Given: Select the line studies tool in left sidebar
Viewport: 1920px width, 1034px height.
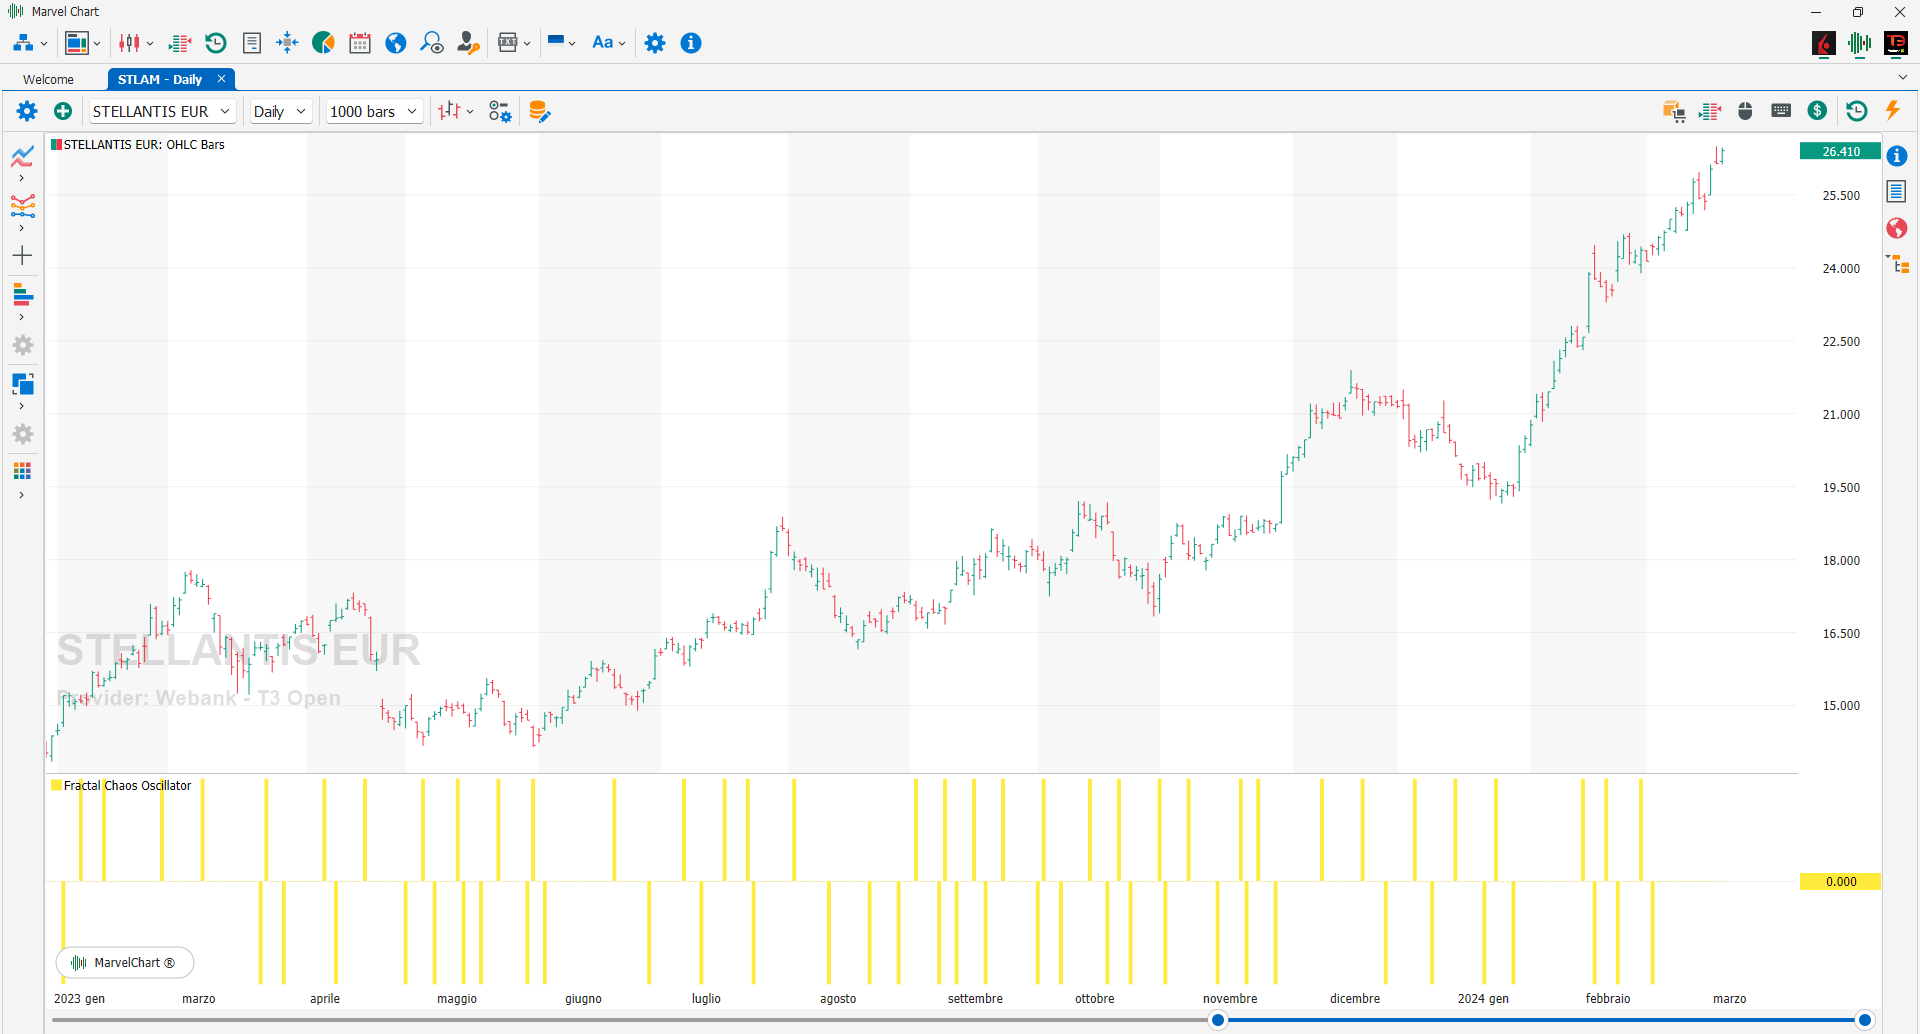Looking at the screenshot, I should click(x=23, y=156).
